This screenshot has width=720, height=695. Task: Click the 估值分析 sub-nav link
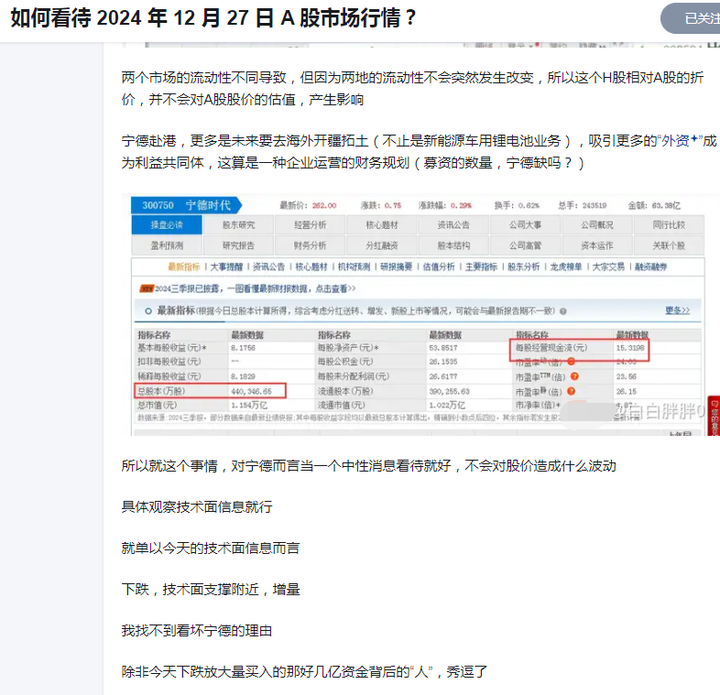[x=439, y=267]
